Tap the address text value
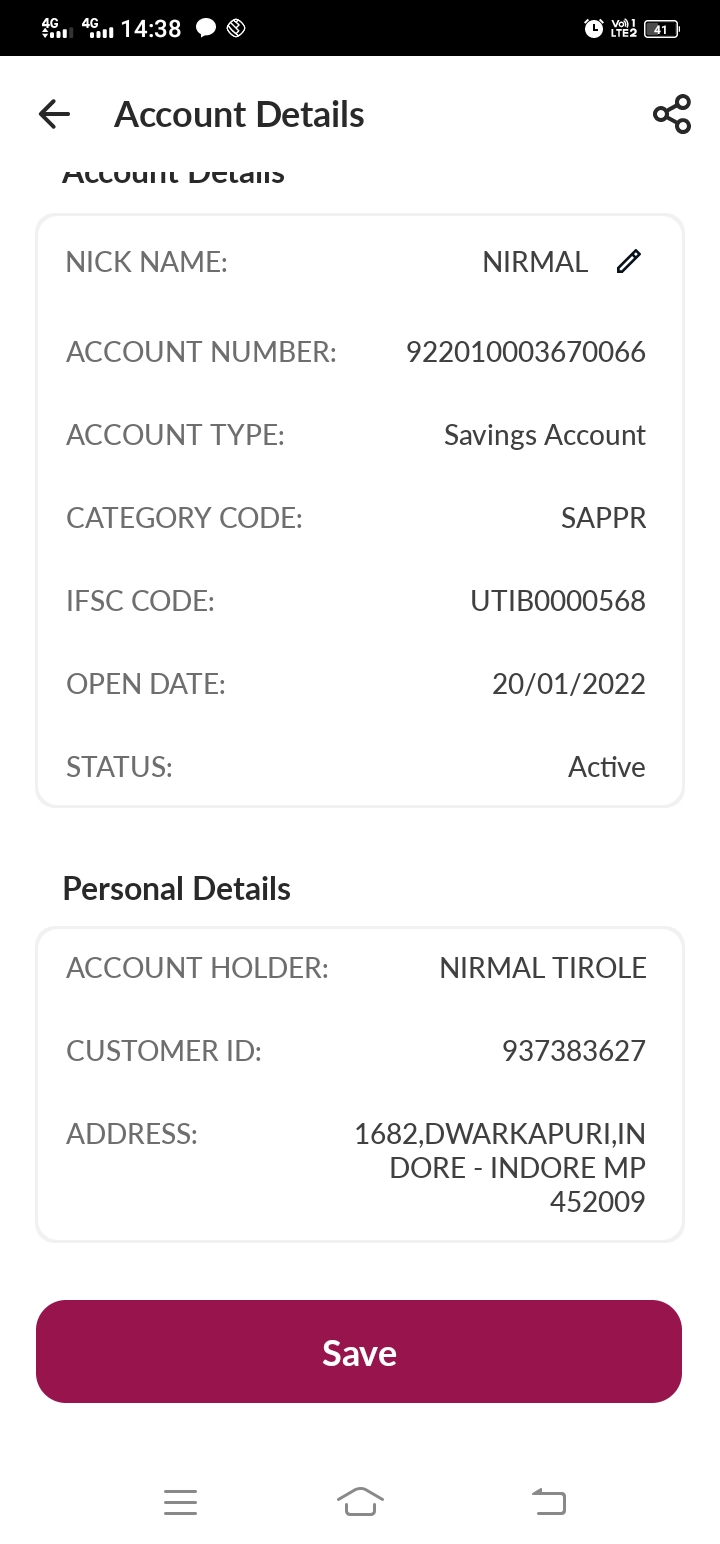The height and width of the screenshot is (1544, 720). point(500,1168)
